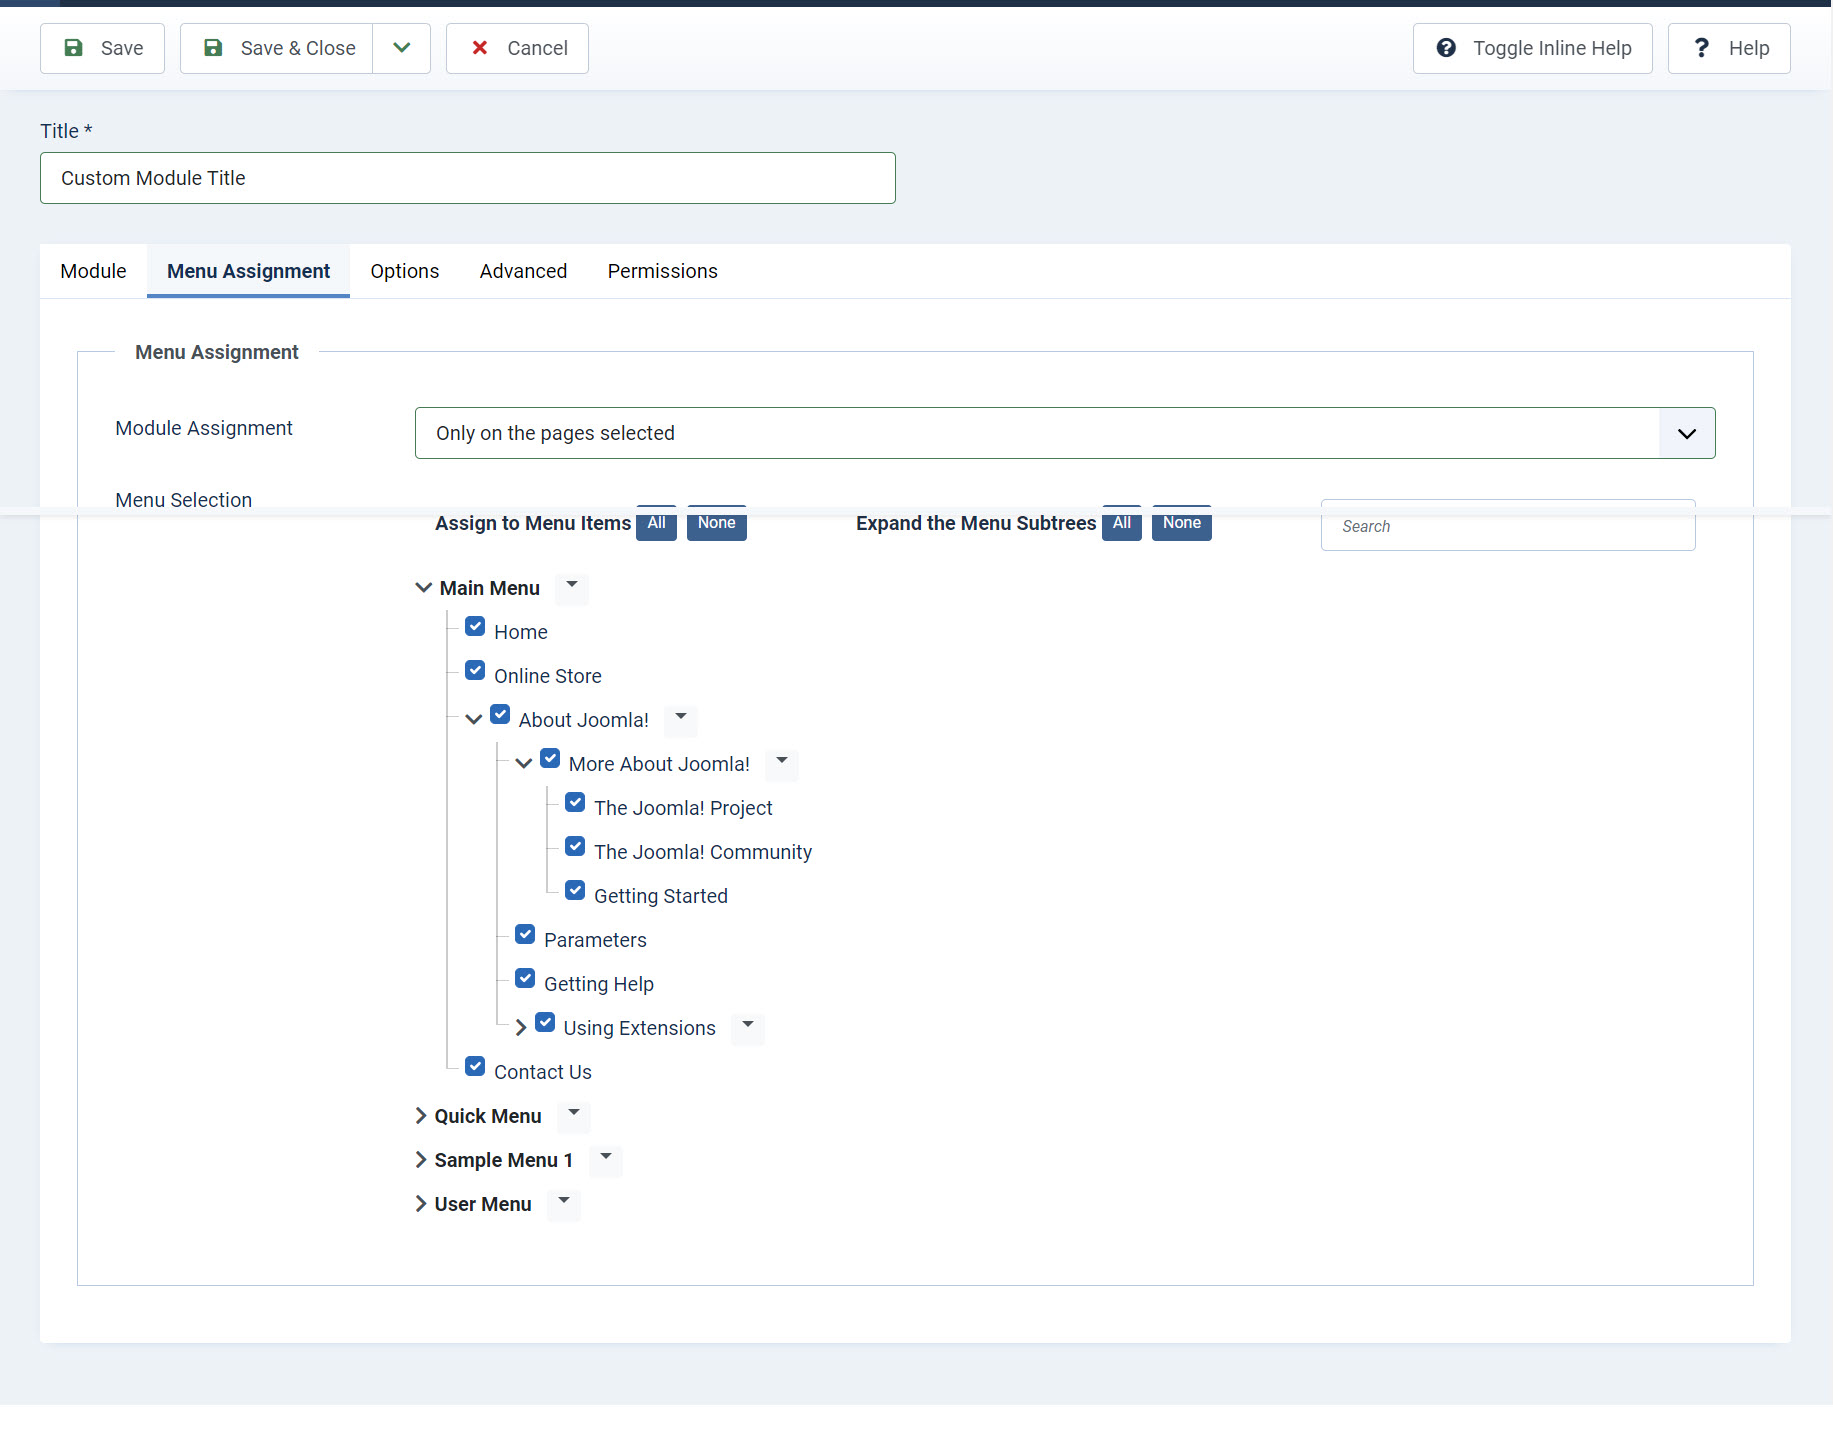
Task: Open the caret menu next to Main Menu
Action: click(x=572, y=586)
